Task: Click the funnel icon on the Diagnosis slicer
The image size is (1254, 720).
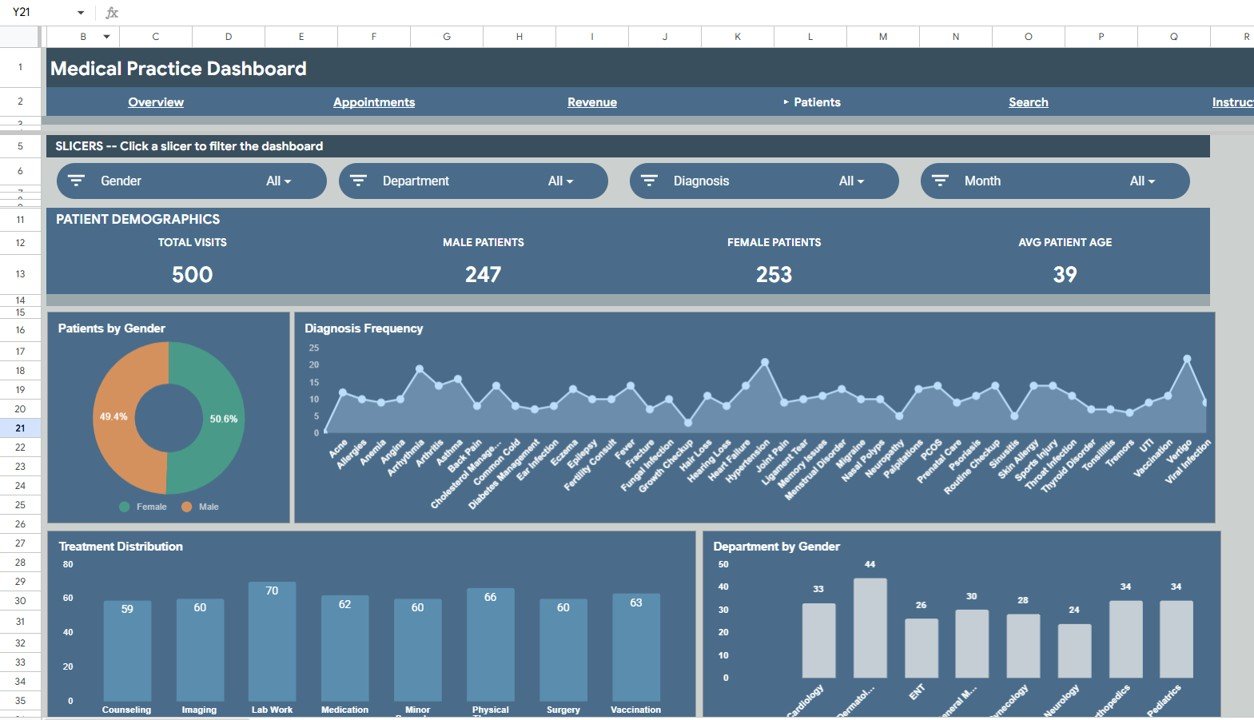Action: tap(648, 180)
